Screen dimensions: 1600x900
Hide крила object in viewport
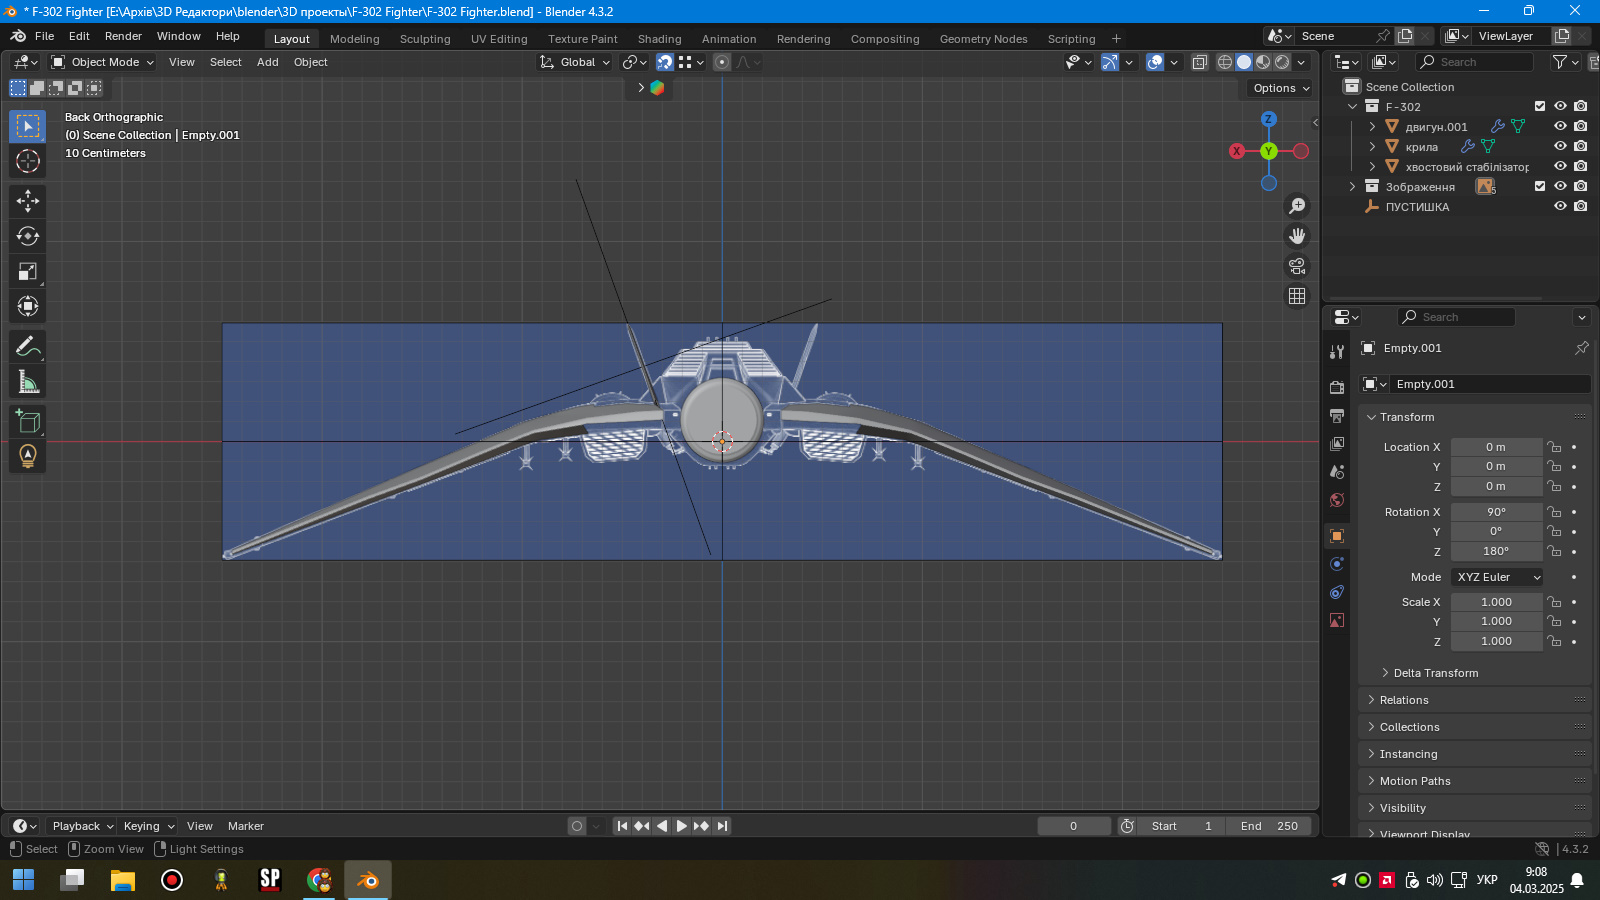1560,147
